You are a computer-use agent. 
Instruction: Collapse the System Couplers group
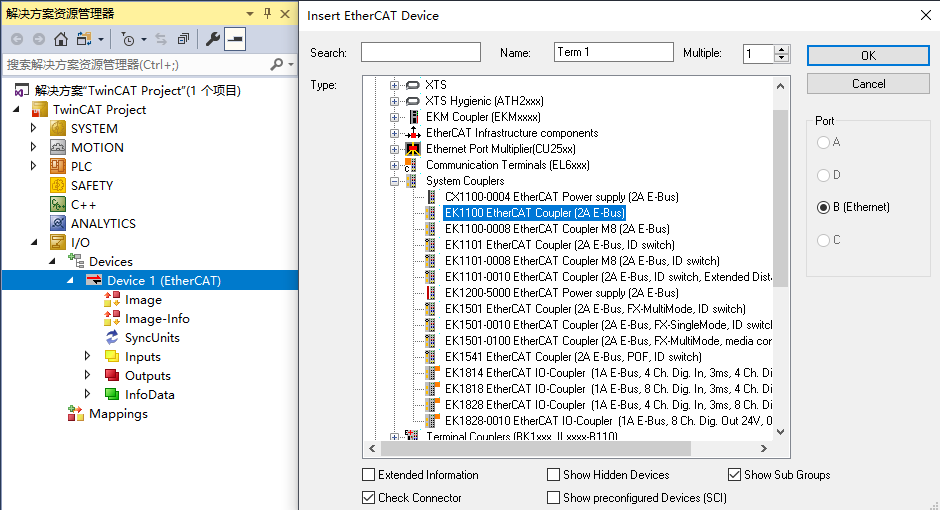[394, 181]
